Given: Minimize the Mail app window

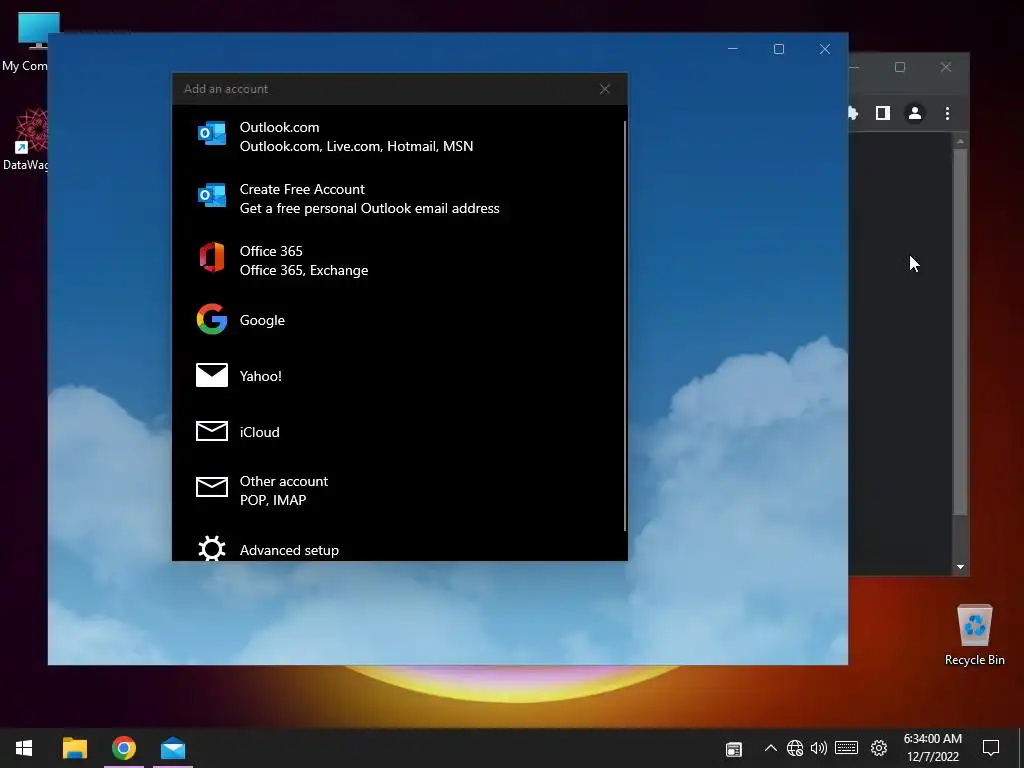Looking at the screenshot, I should [x=733, y=49].
